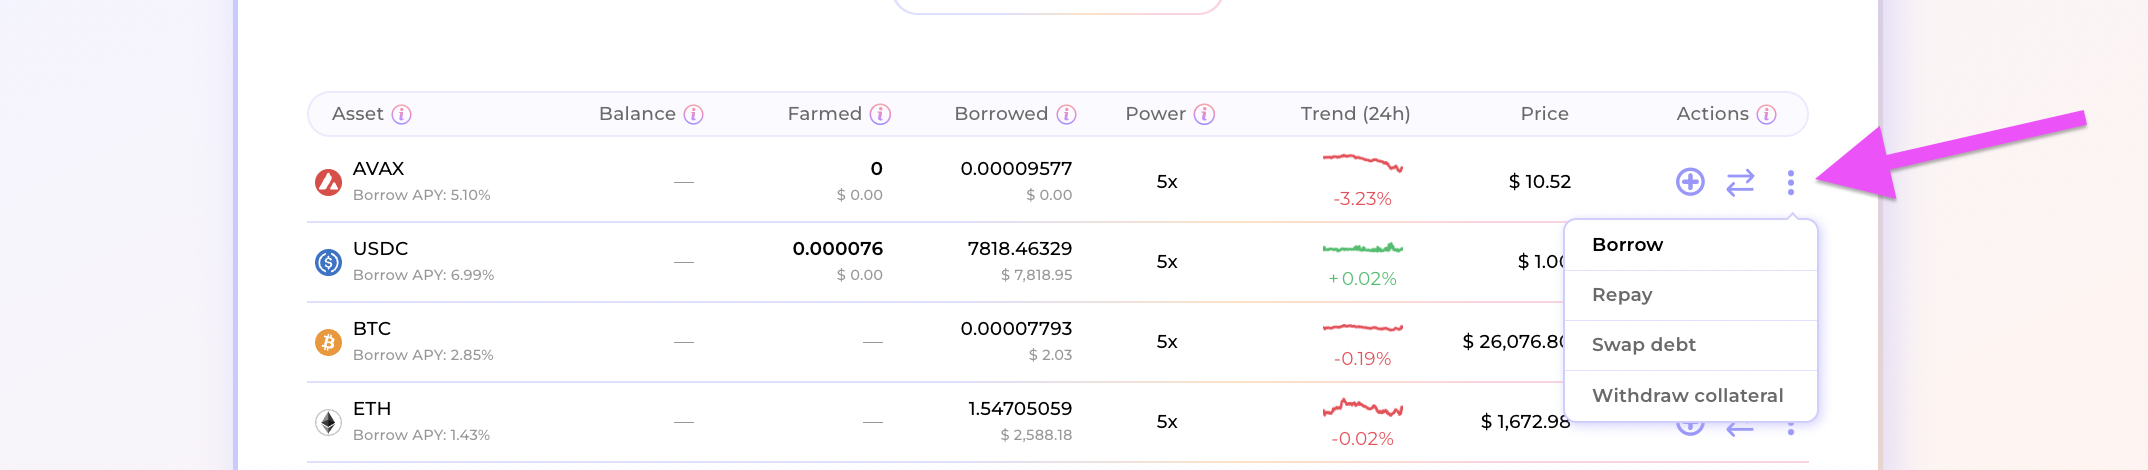Click the Asset column info icon
This screenshot has height=470, width=2148.
coord(402,114)
